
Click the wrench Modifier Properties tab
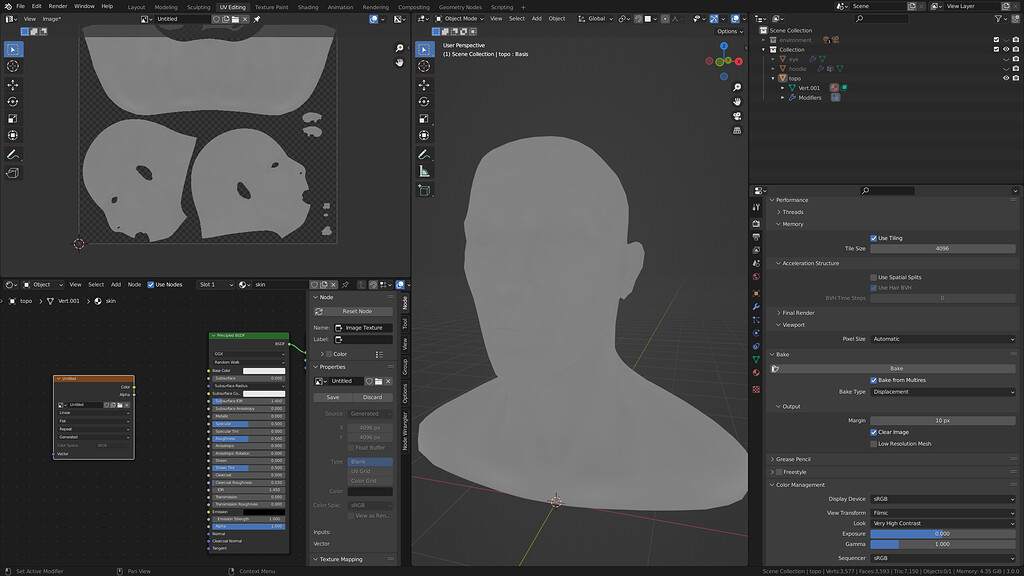[x=757, y=306]
